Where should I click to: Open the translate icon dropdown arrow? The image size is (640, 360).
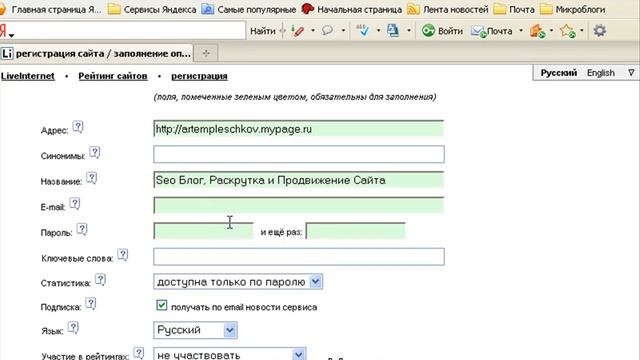(x=409, y=31)
